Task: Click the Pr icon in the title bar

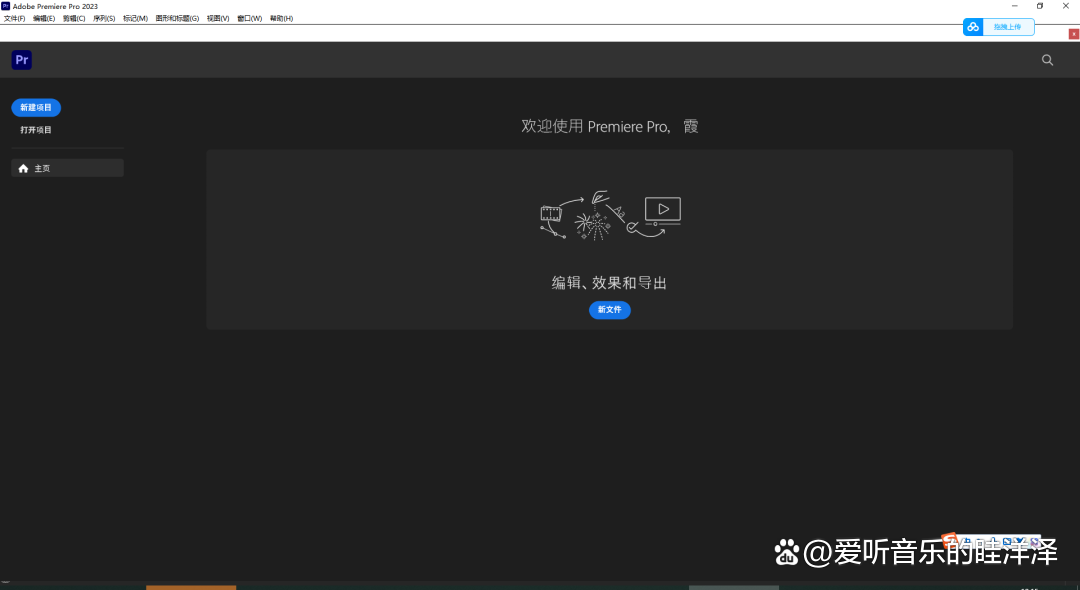Action: (6, 6)
